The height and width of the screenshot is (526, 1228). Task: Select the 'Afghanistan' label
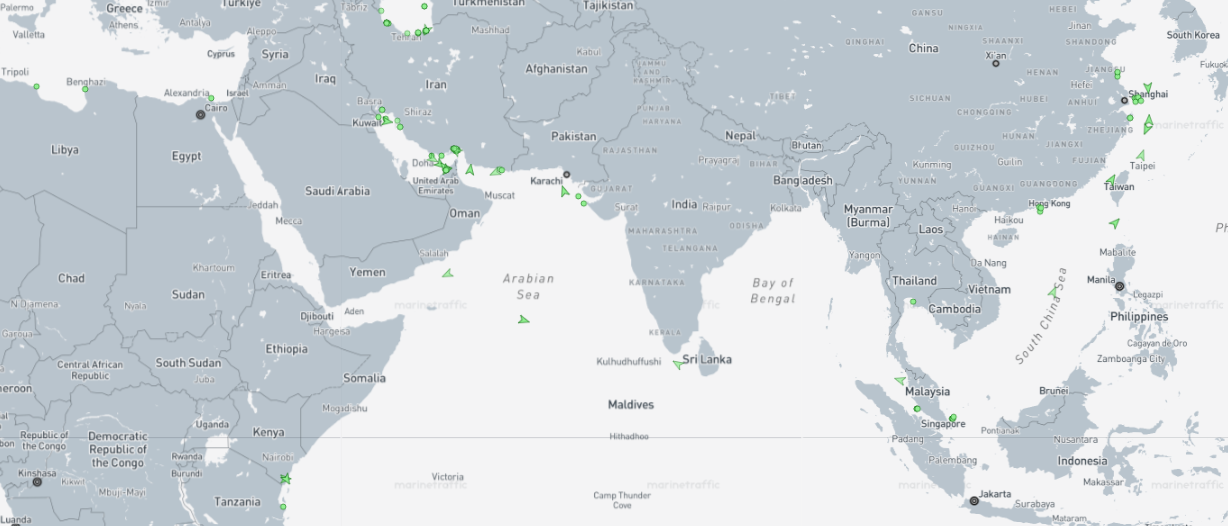click(556, 69)
